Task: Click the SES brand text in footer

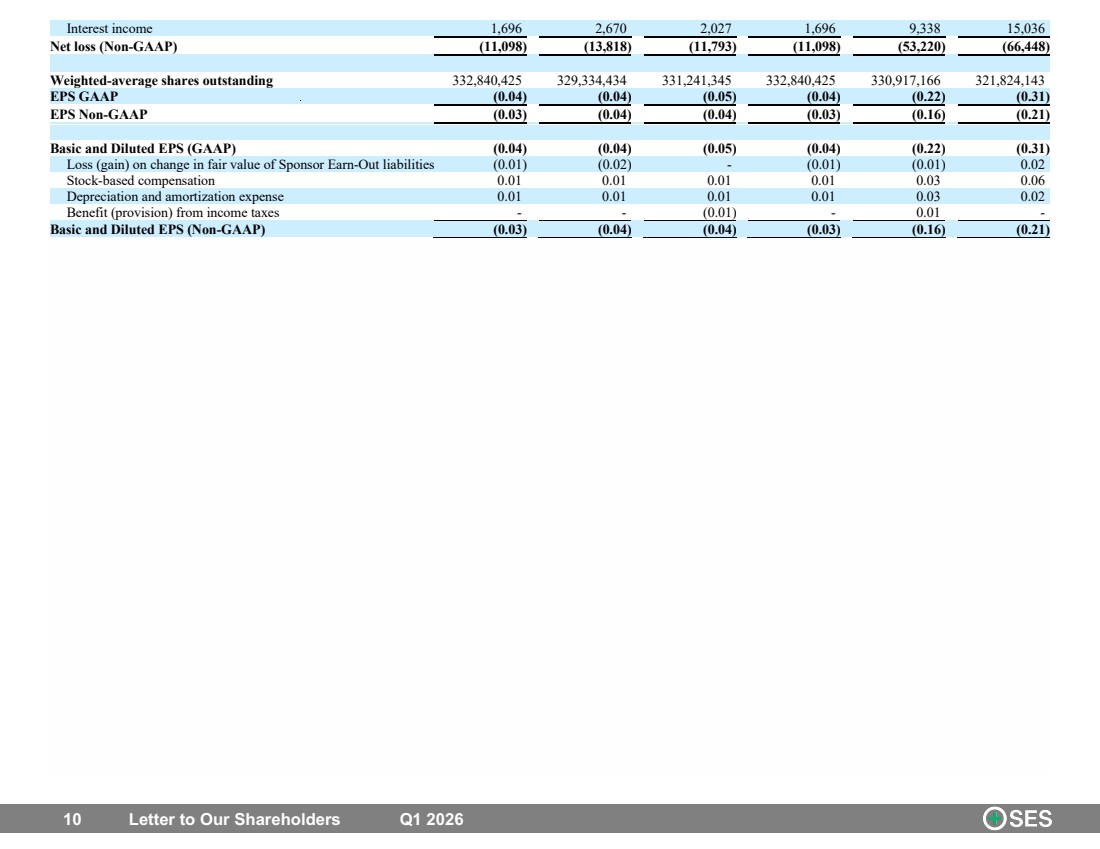Action: click(1031, 819)
